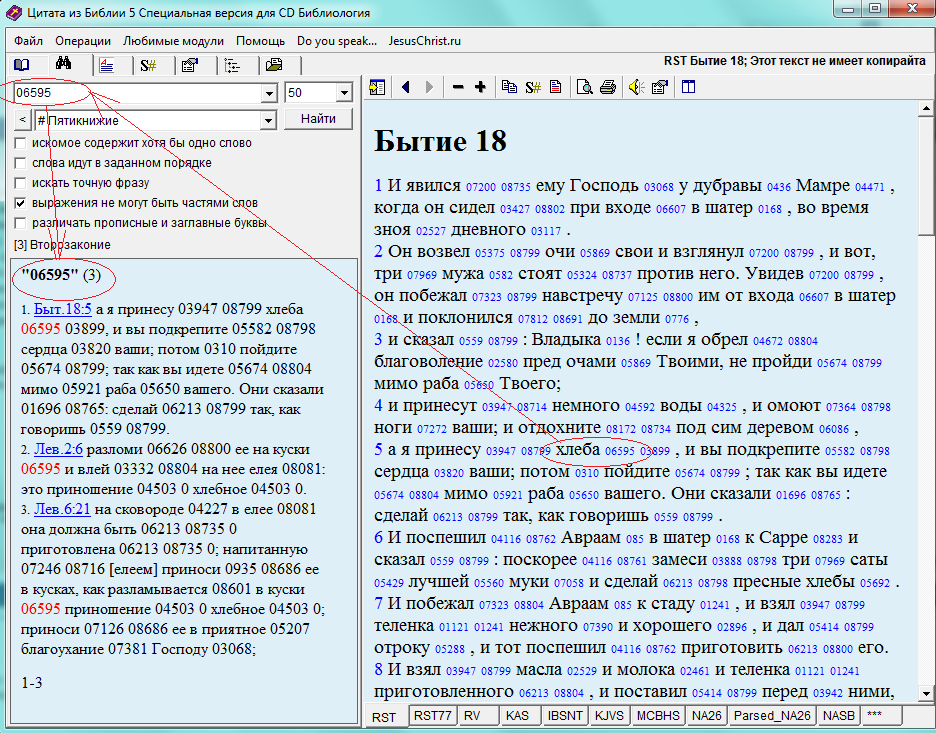Open the clipboard-with-hammer settings tab in left panel
The width and height of the screenshot is (936, 733).
point(190,66)
